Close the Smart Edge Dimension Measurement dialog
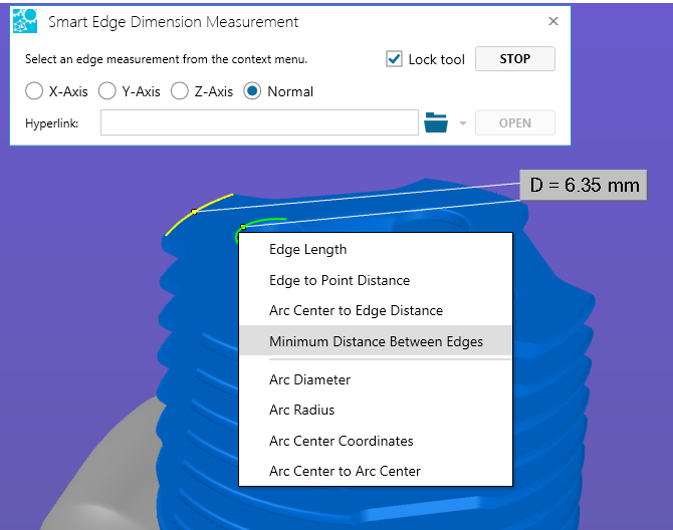This screenshot has height=530, width=673. pyautogui.click(x=553, y=21)
